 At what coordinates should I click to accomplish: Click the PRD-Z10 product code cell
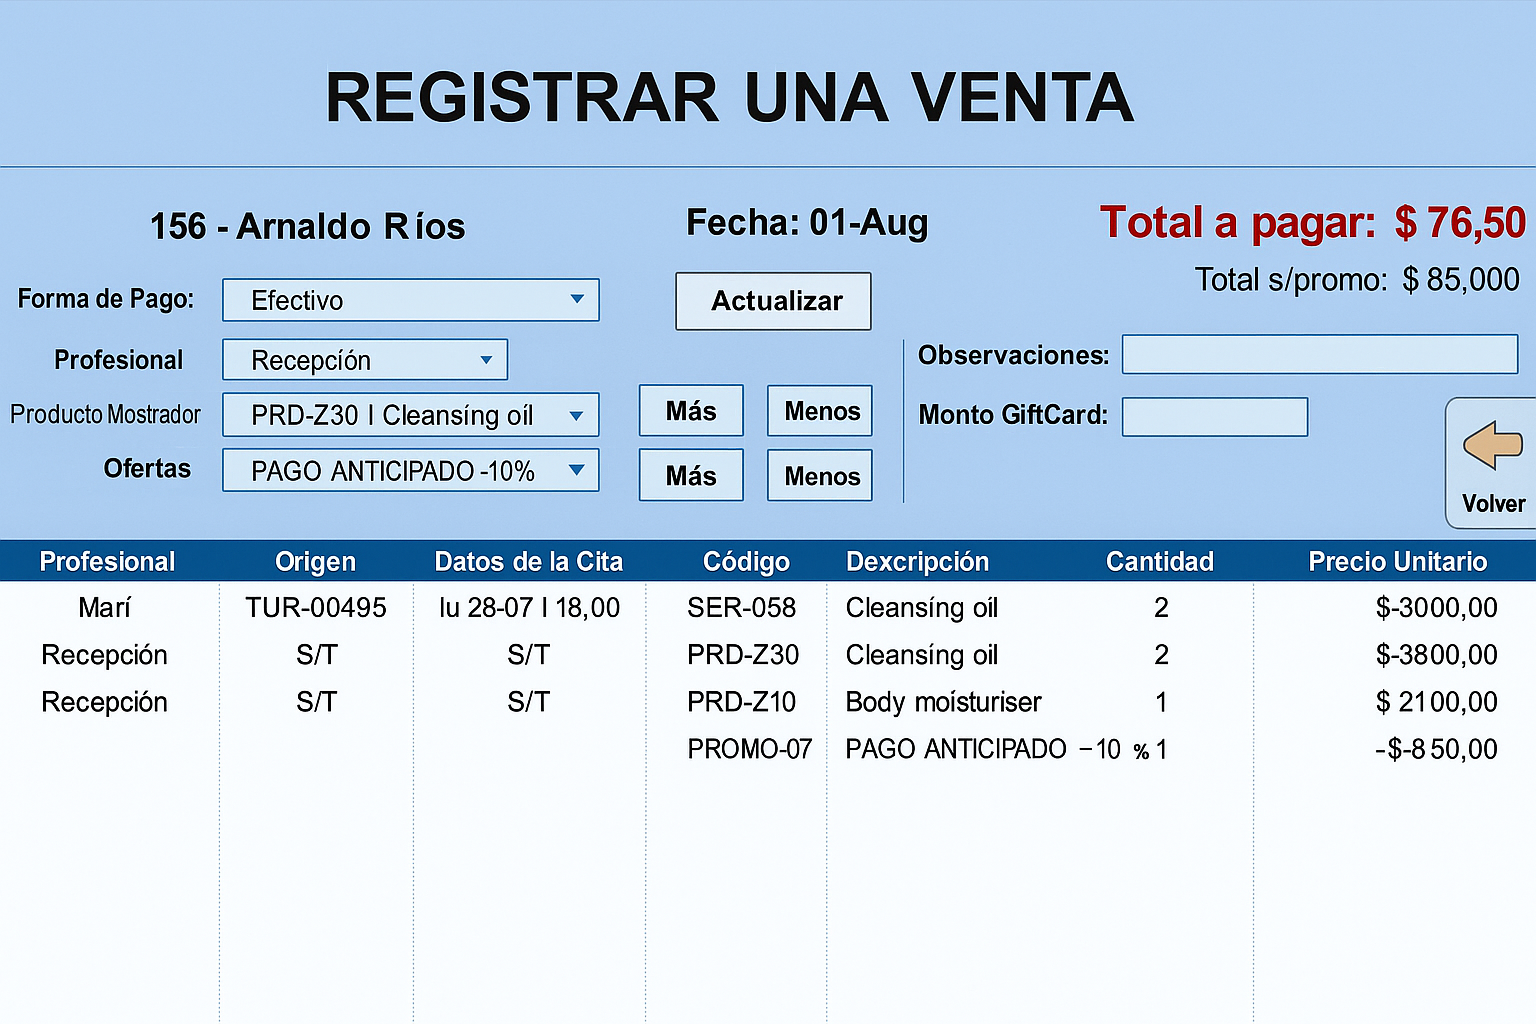[x=741, y=702]
